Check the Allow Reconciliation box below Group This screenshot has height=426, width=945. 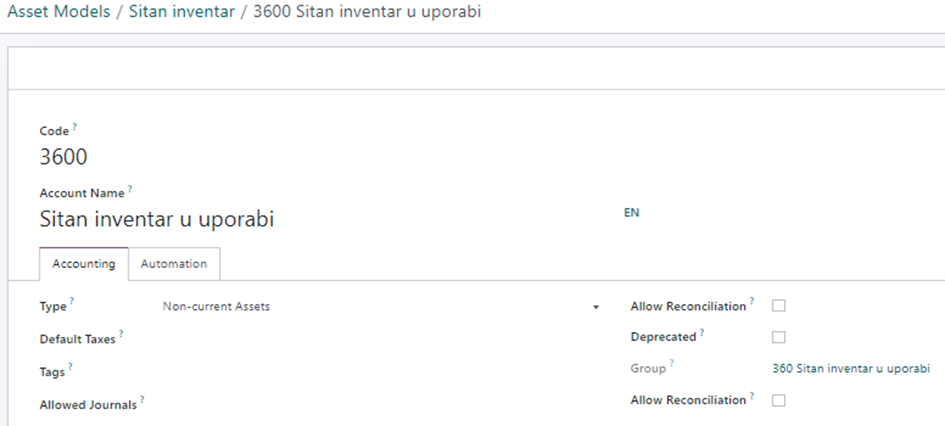click(779, 400)
